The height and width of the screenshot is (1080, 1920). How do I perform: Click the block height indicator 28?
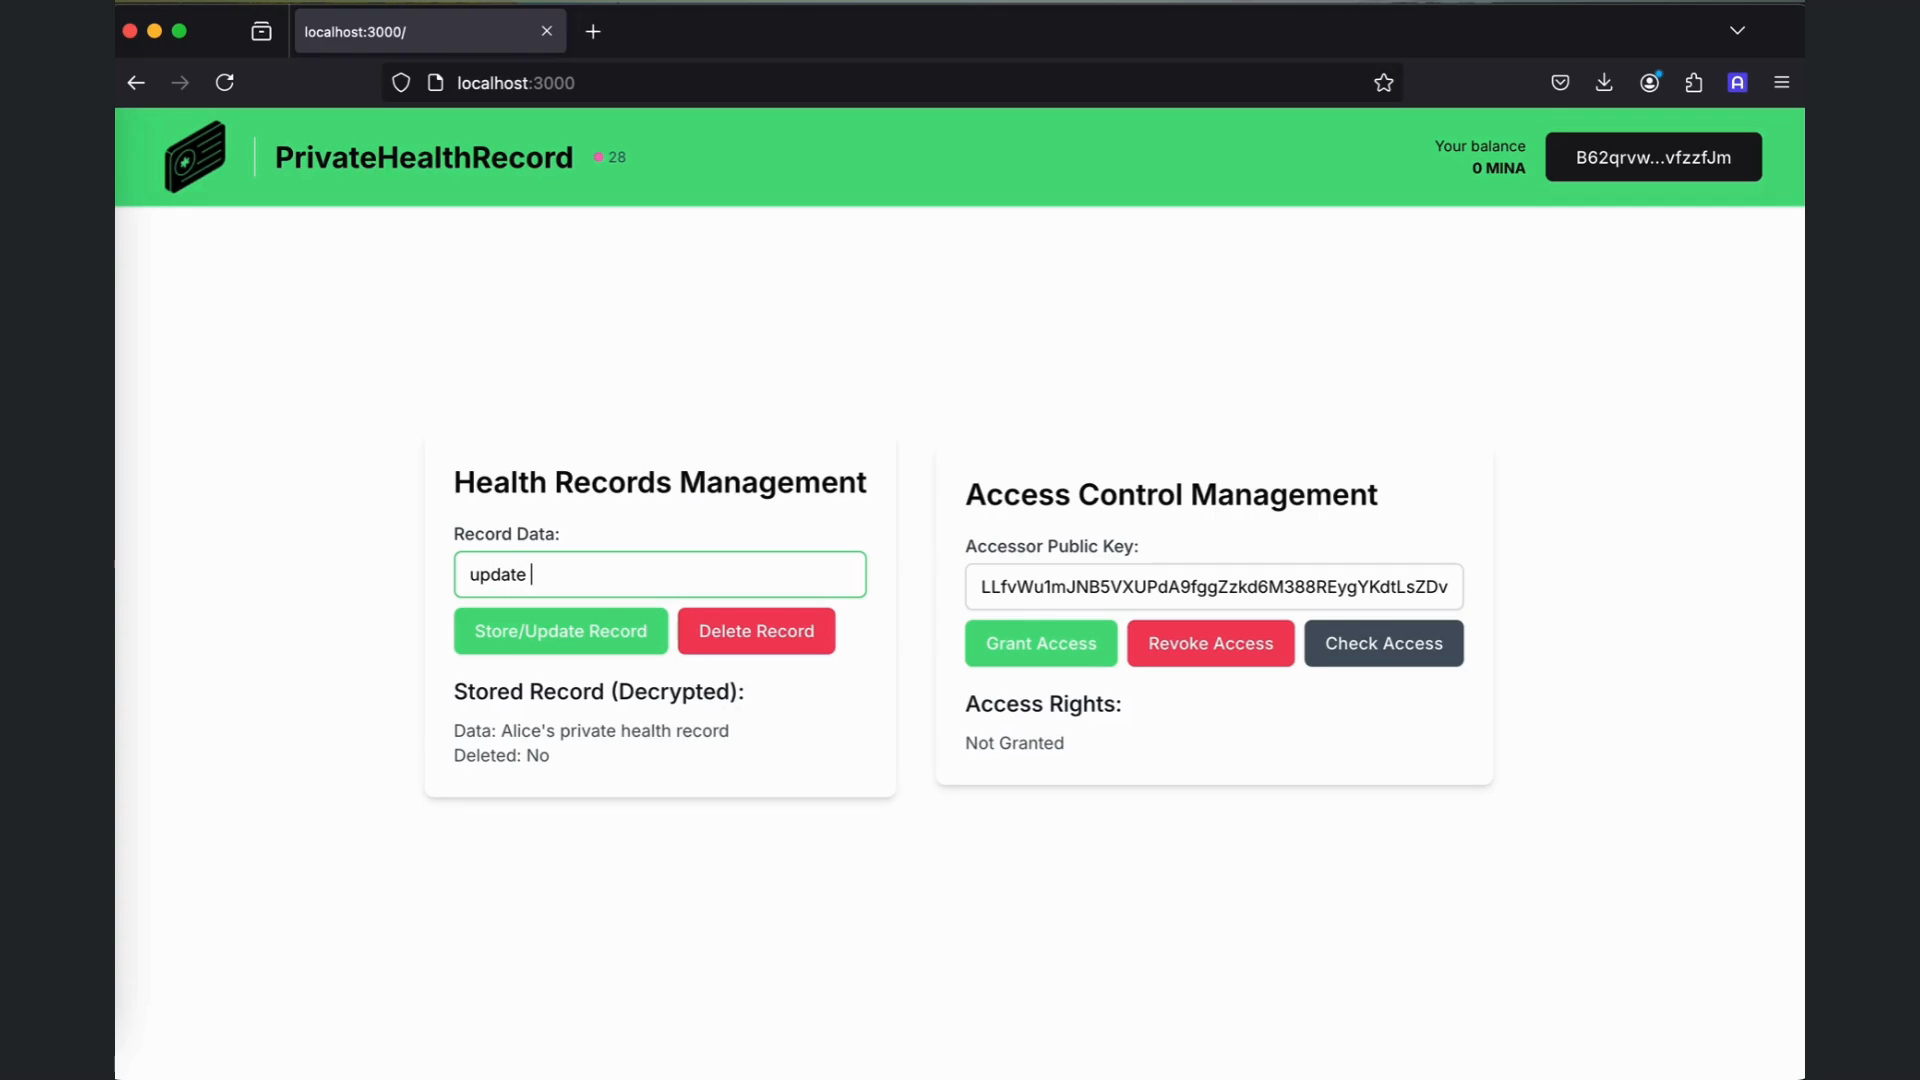point(610,157)
